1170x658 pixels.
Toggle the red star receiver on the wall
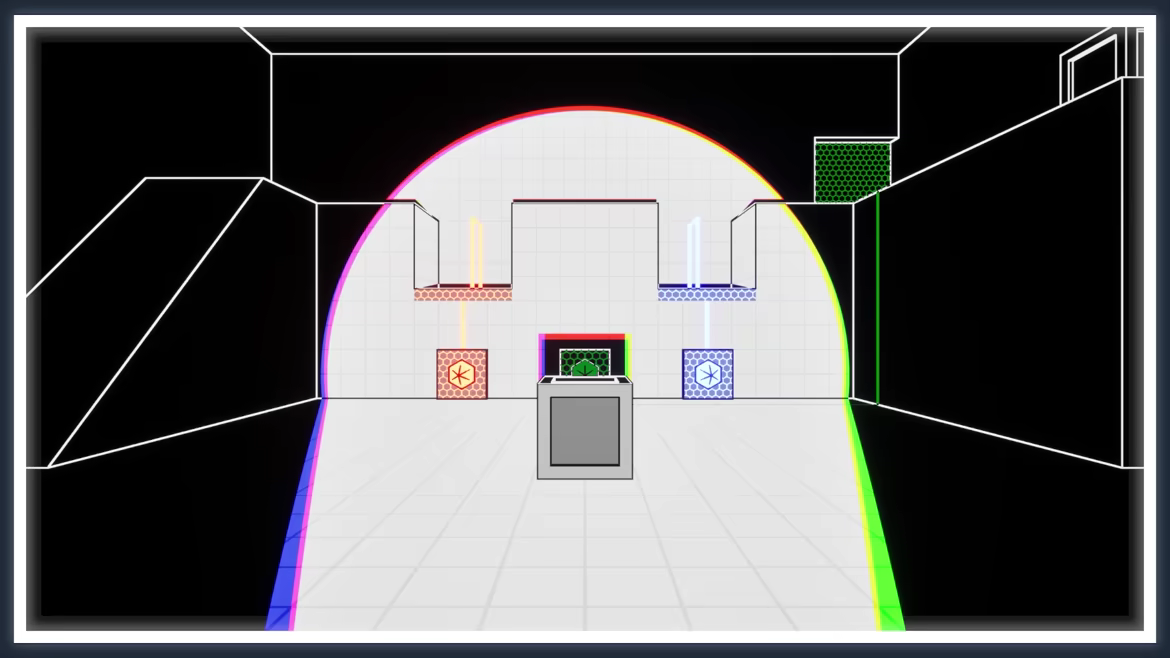coord(460,377)
